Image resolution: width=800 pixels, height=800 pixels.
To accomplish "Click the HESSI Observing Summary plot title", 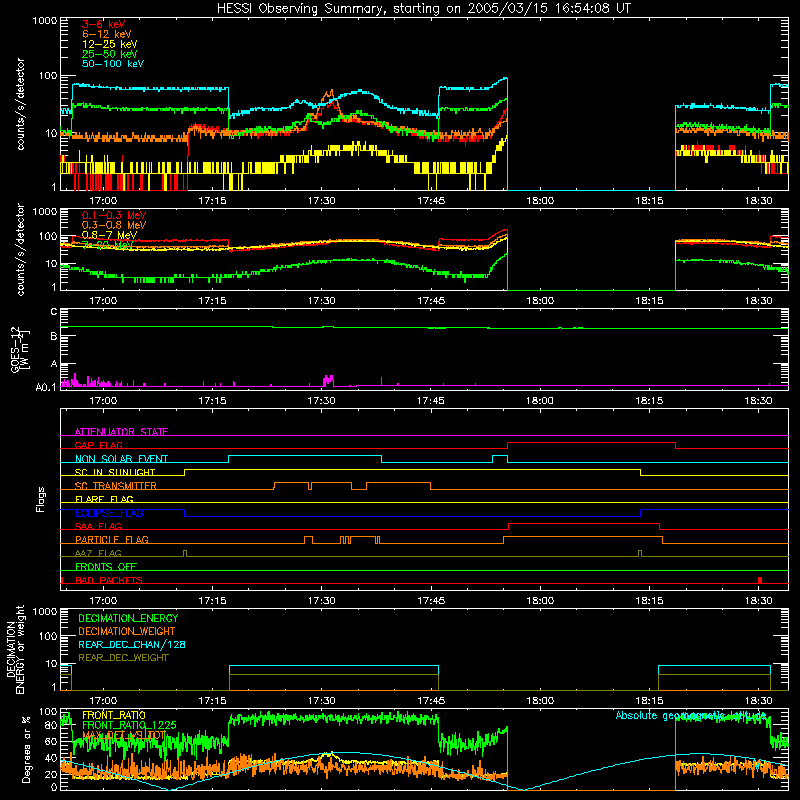I will point(423,9).
